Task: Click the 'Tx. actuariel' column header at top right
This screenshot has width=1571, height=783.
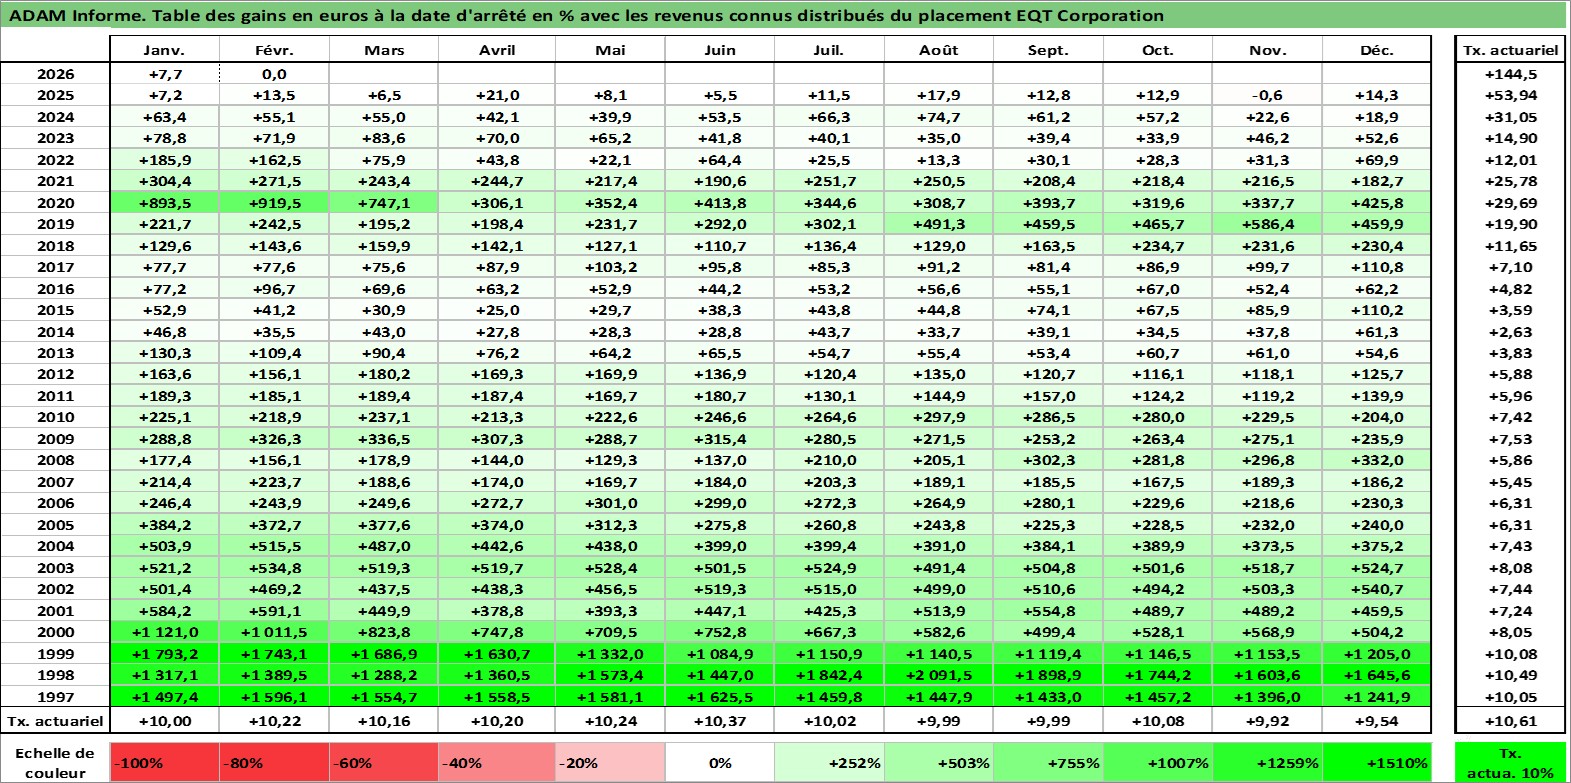Action: [x=1510, y=50]
